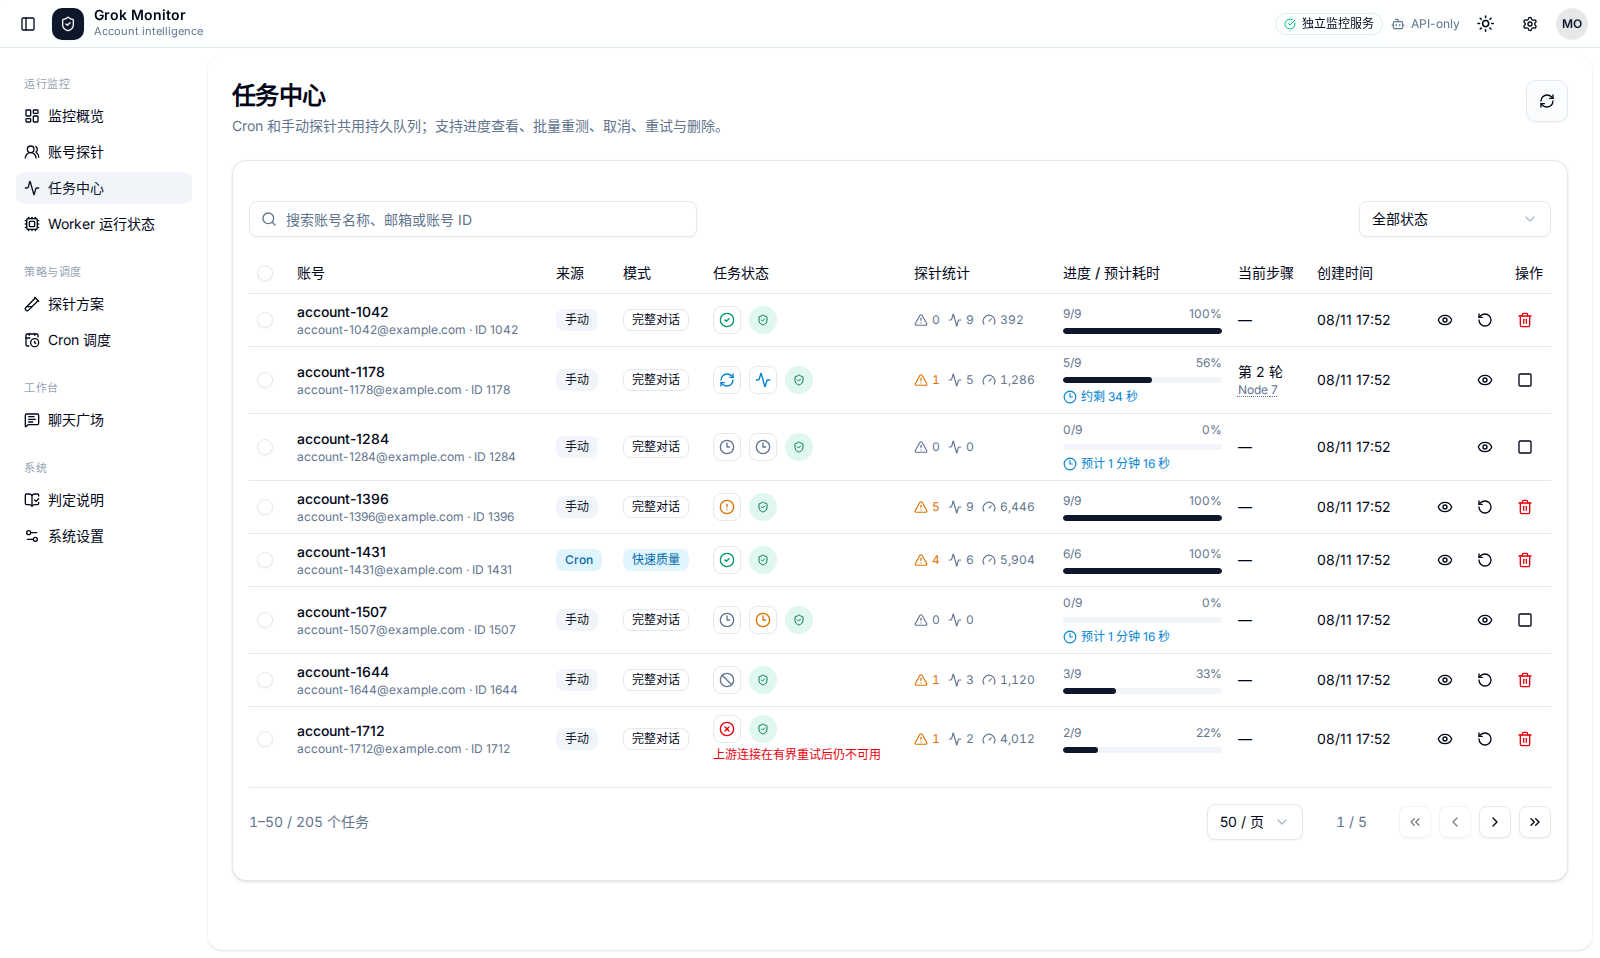Viewport: 1600px width, 958px height.
Task: Retry the account-1396 task via its retry icon
Action: point(1485,507)
